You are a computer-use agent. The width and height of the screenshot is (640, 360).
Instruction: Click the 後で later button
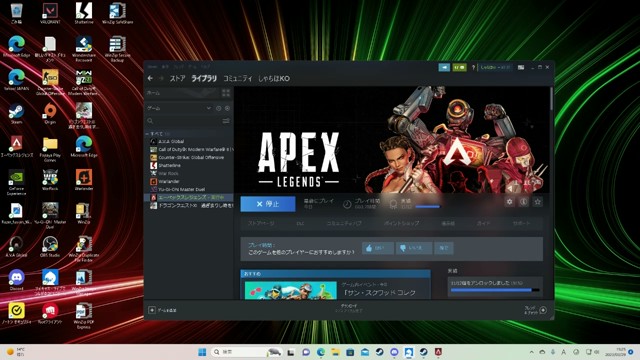444,248
